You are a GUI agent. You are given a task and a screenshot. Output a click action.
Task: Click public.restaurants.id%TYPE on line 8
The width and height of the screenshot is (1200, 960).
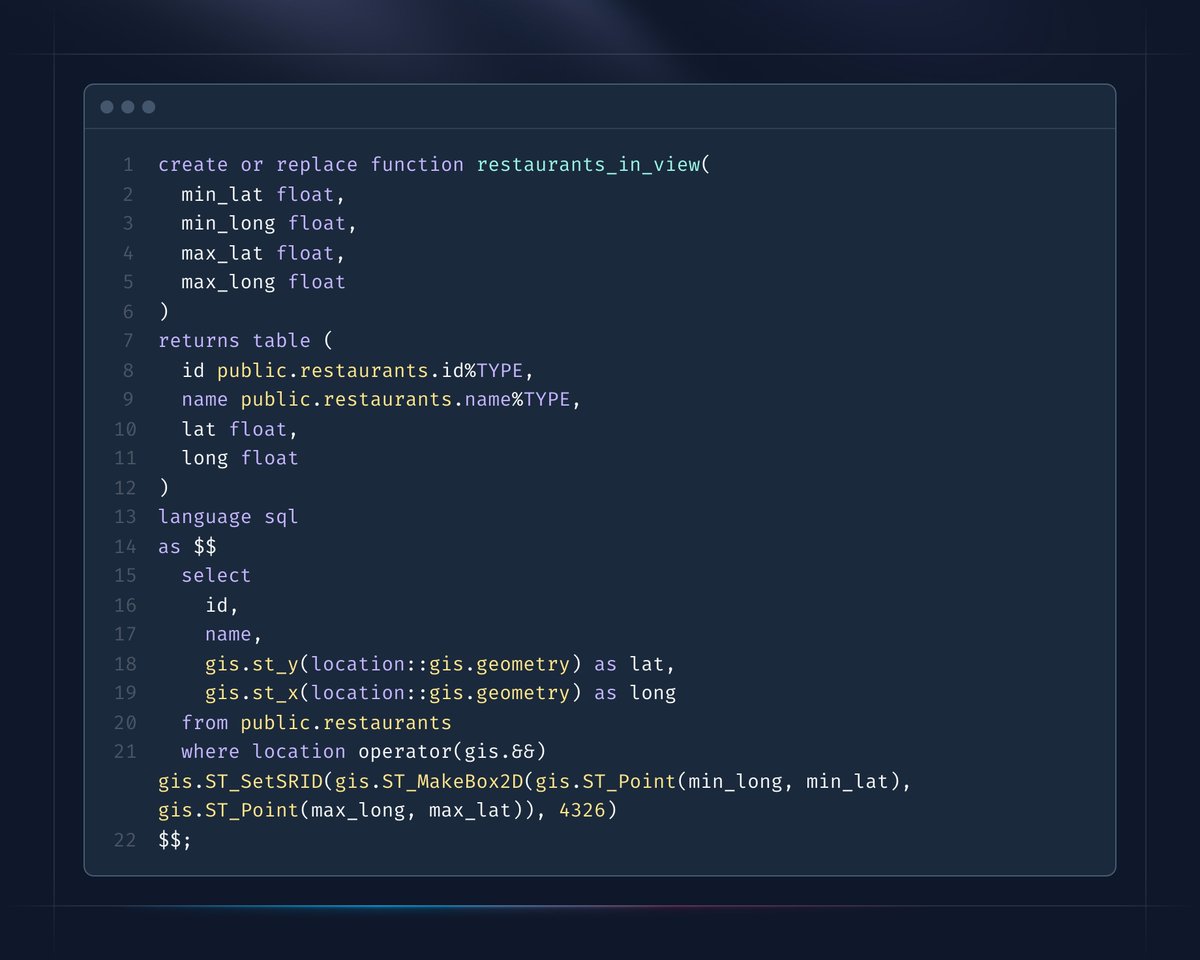[x=376, y=371]
